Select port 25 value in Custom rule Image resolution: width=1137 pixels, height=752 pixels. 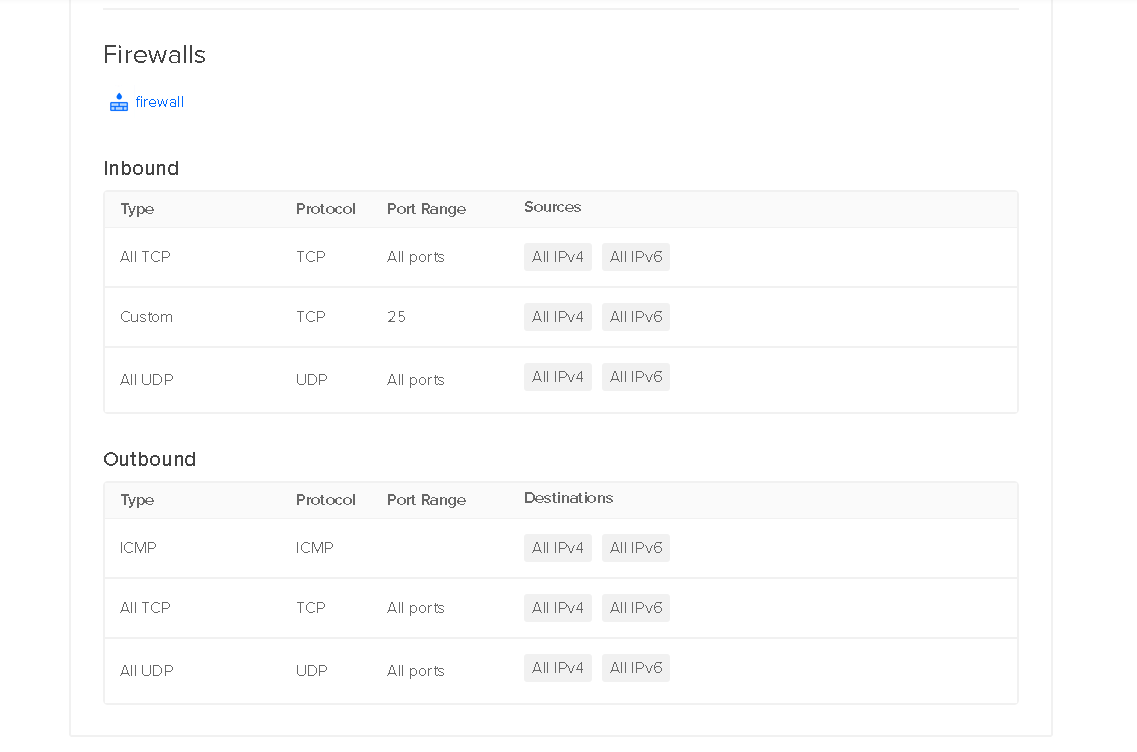coord(396,317)
